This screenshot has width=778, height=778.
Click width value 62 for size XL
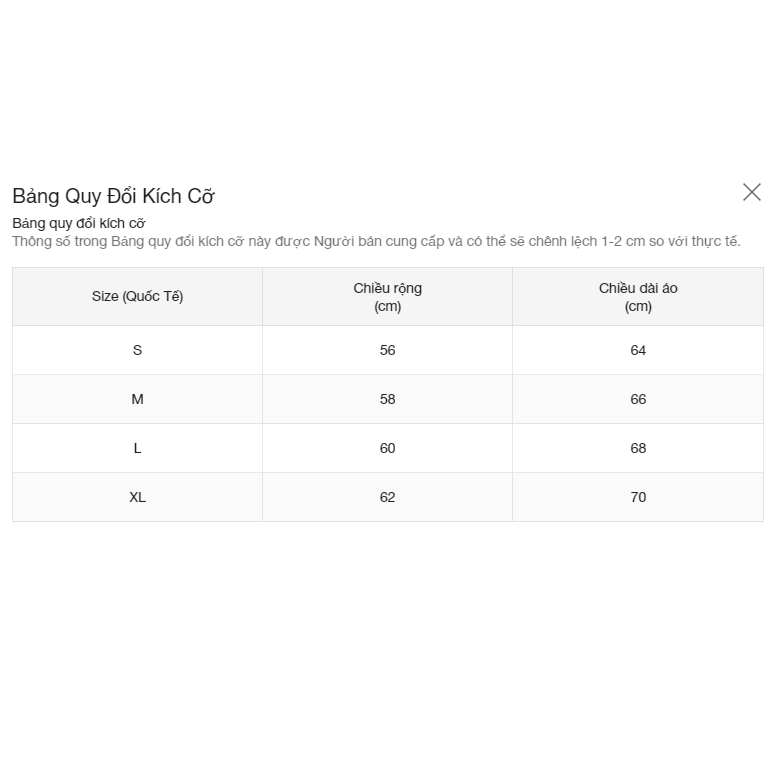(387, 497)
